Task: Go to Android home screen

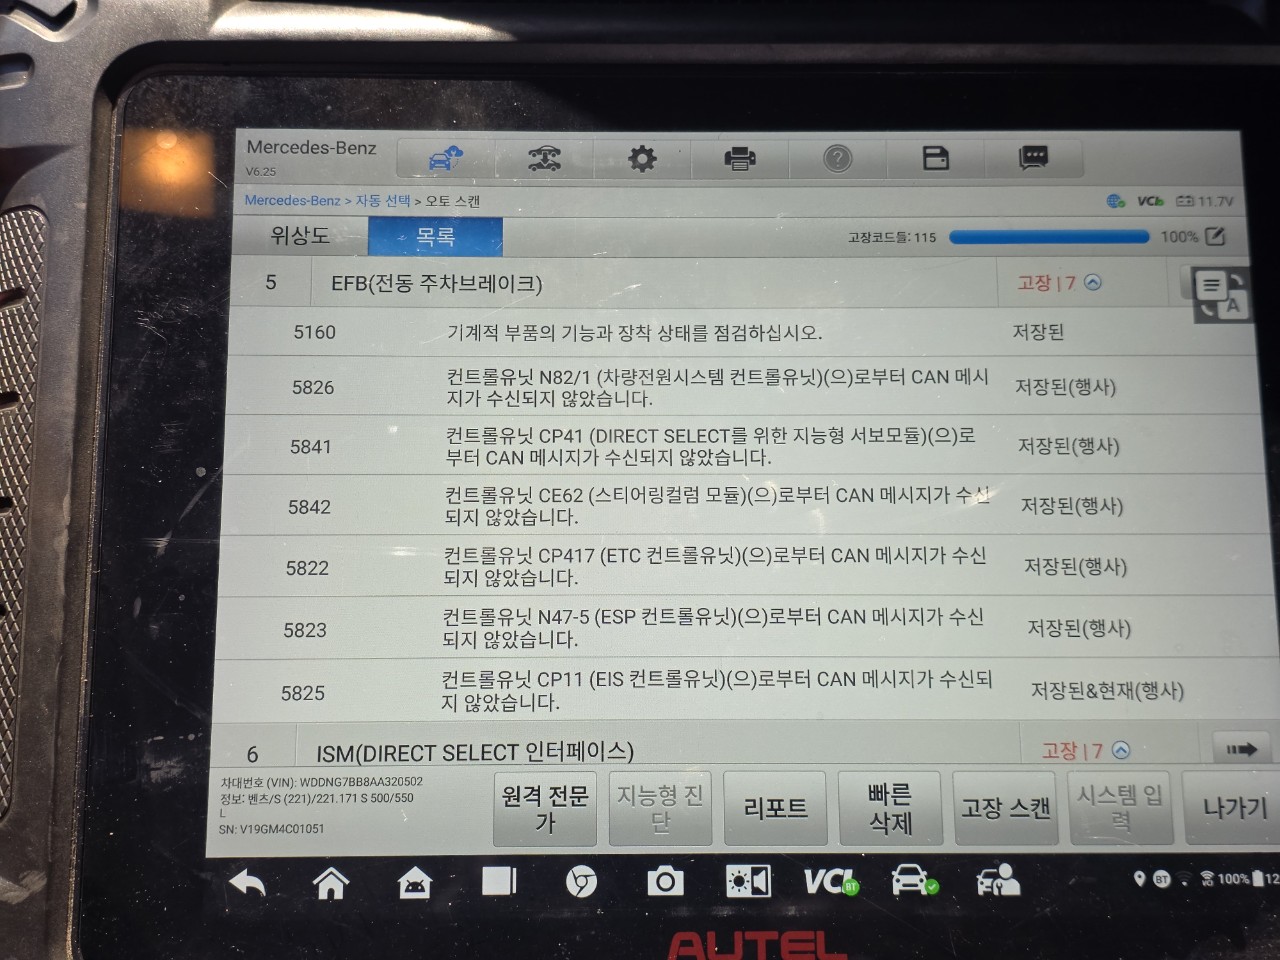Action: [331, 883]
